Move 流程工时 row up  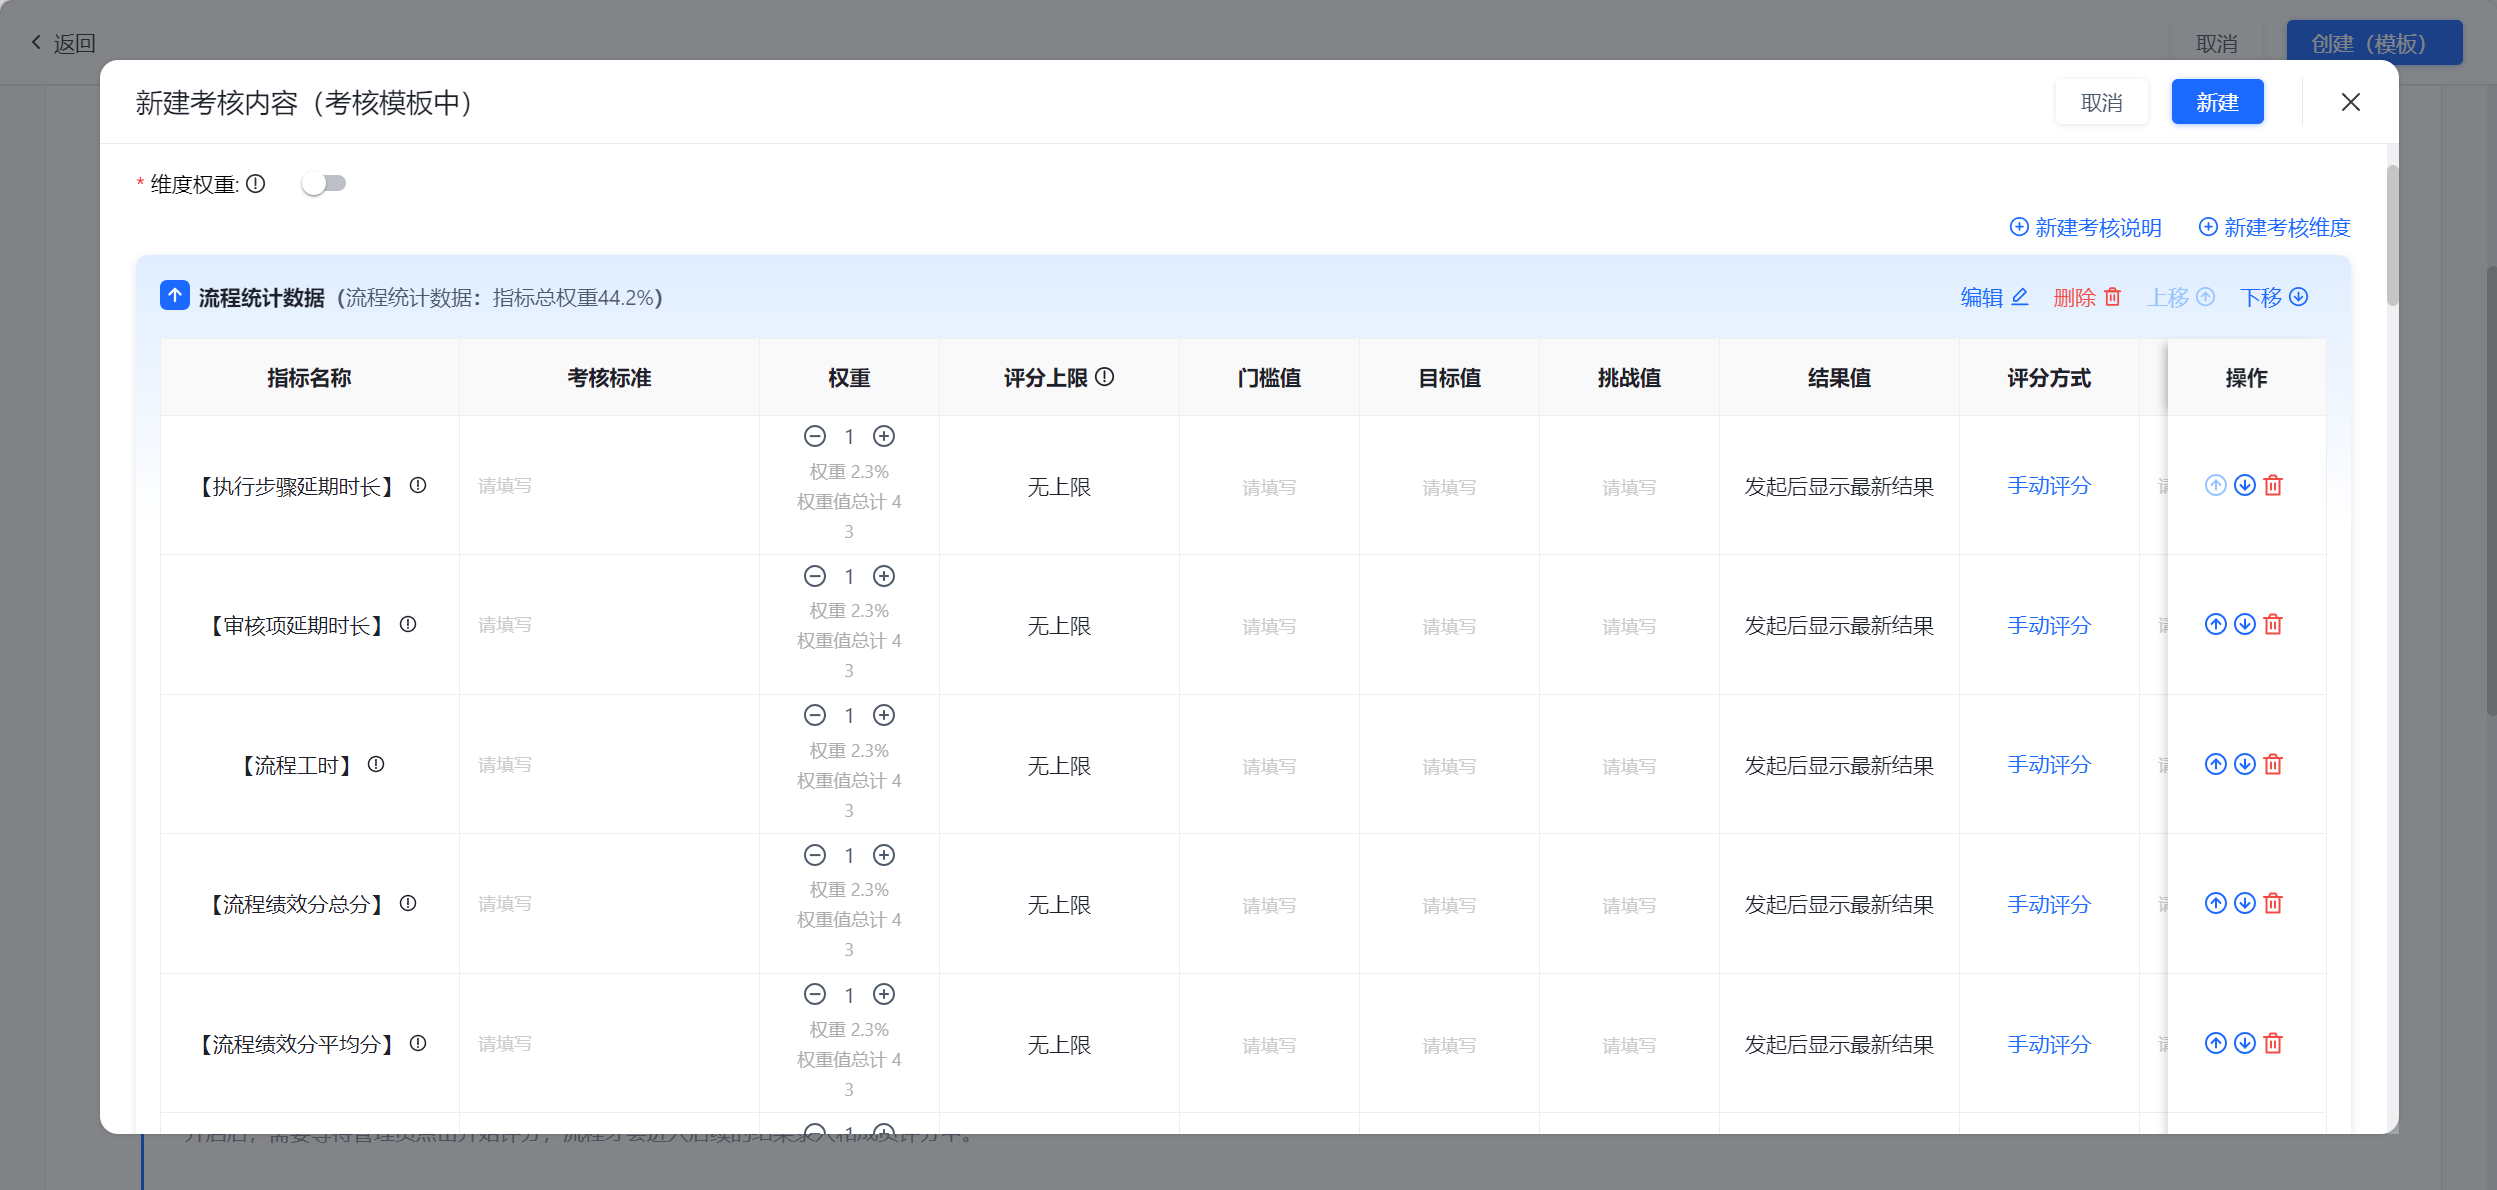tap(2216, 765)
